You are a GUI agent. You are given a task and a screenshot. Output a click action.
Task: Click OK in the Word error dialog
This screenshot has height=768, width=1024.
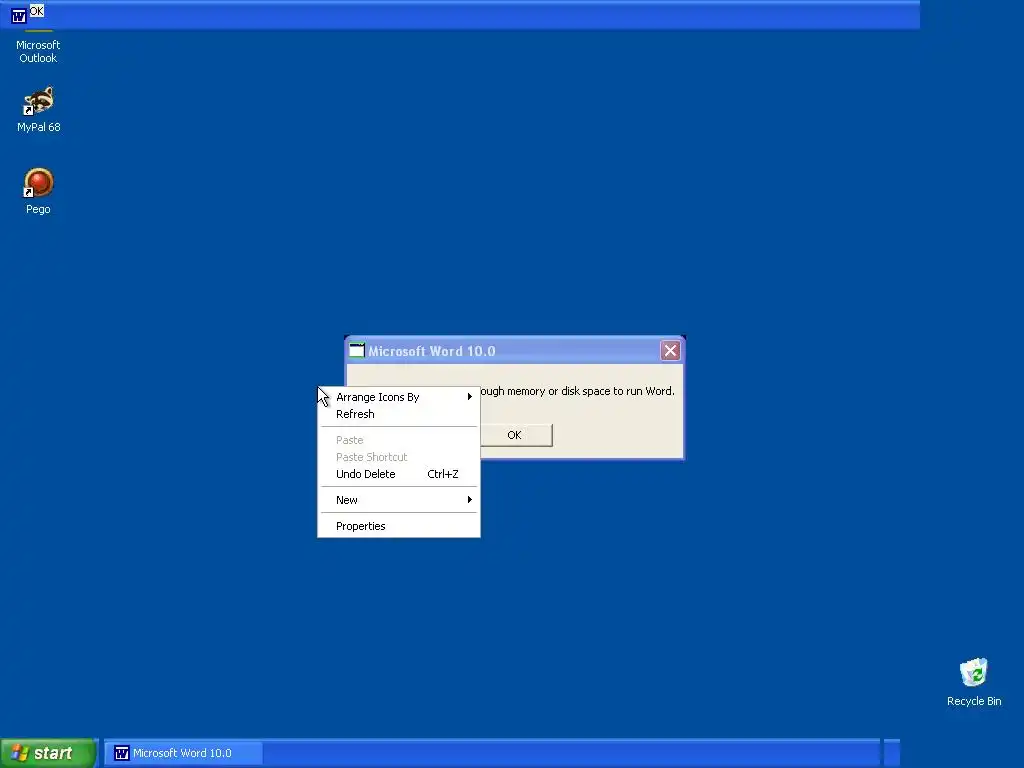point(514,435)
